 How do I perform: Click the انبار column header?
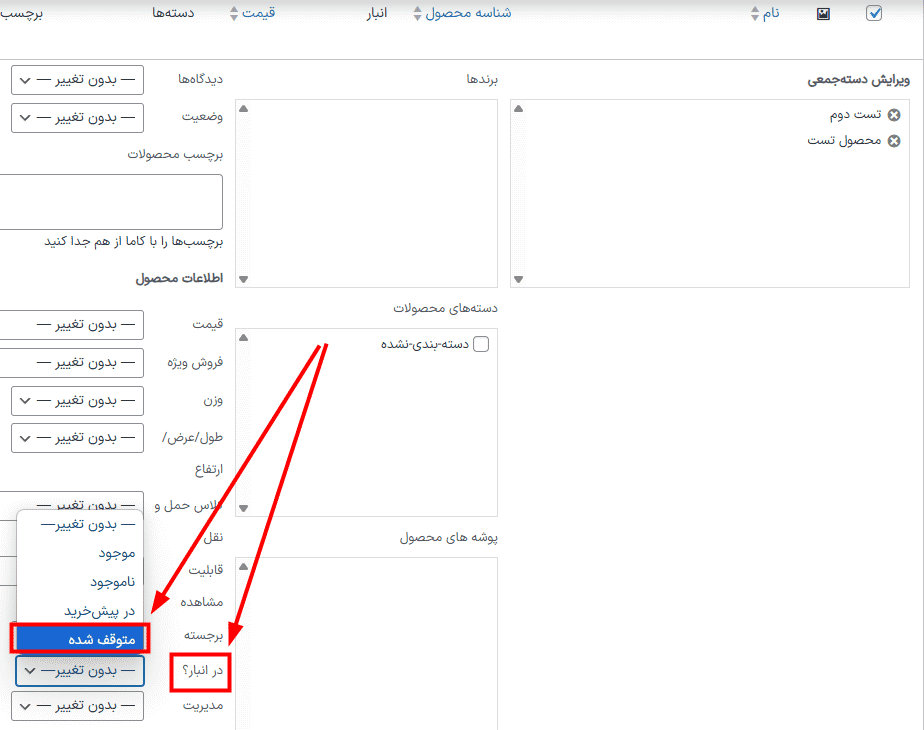click(x=377, y=13)
